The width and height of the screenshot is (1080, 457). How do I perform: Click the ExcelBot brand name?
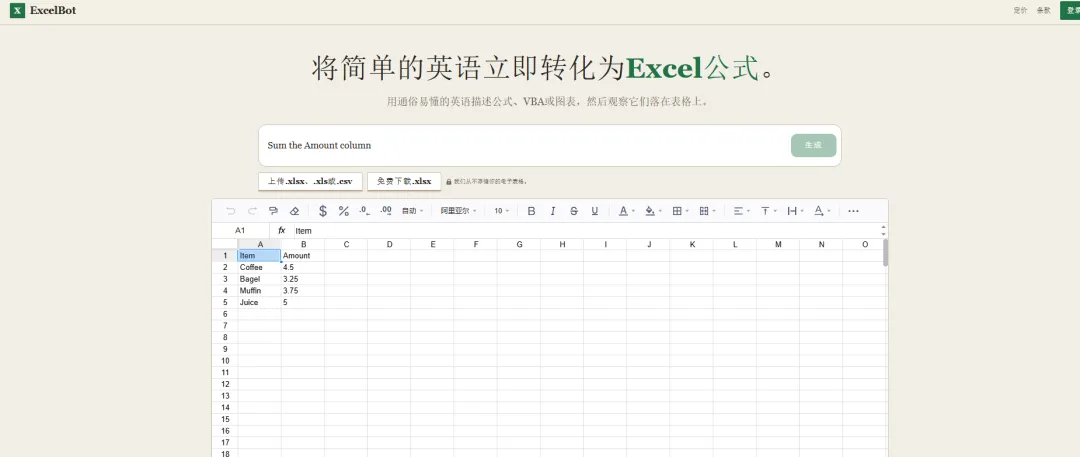coord(53,10)
